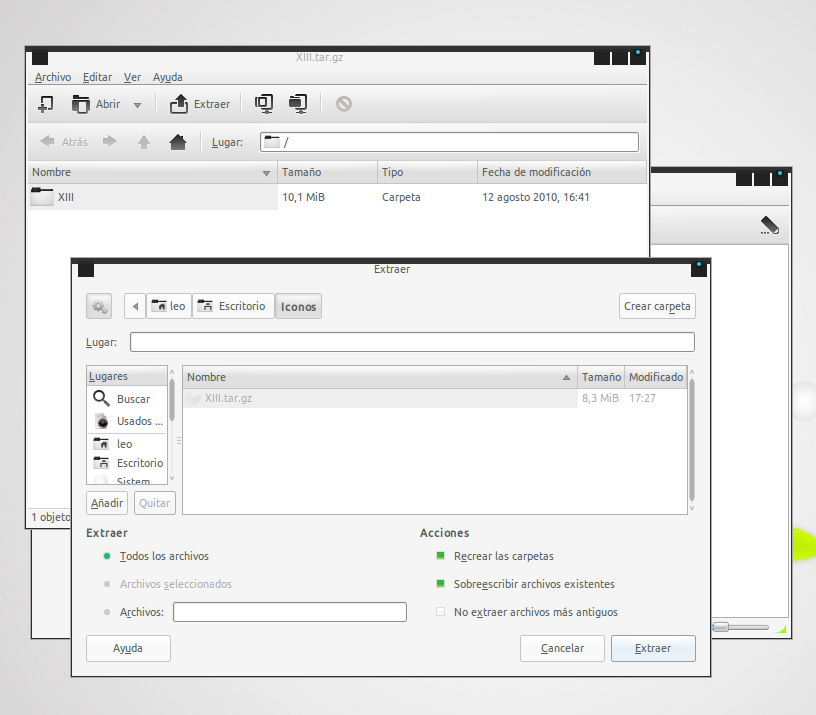
Task: Click the new archive icon in toolbar
Action: (46, 104)
